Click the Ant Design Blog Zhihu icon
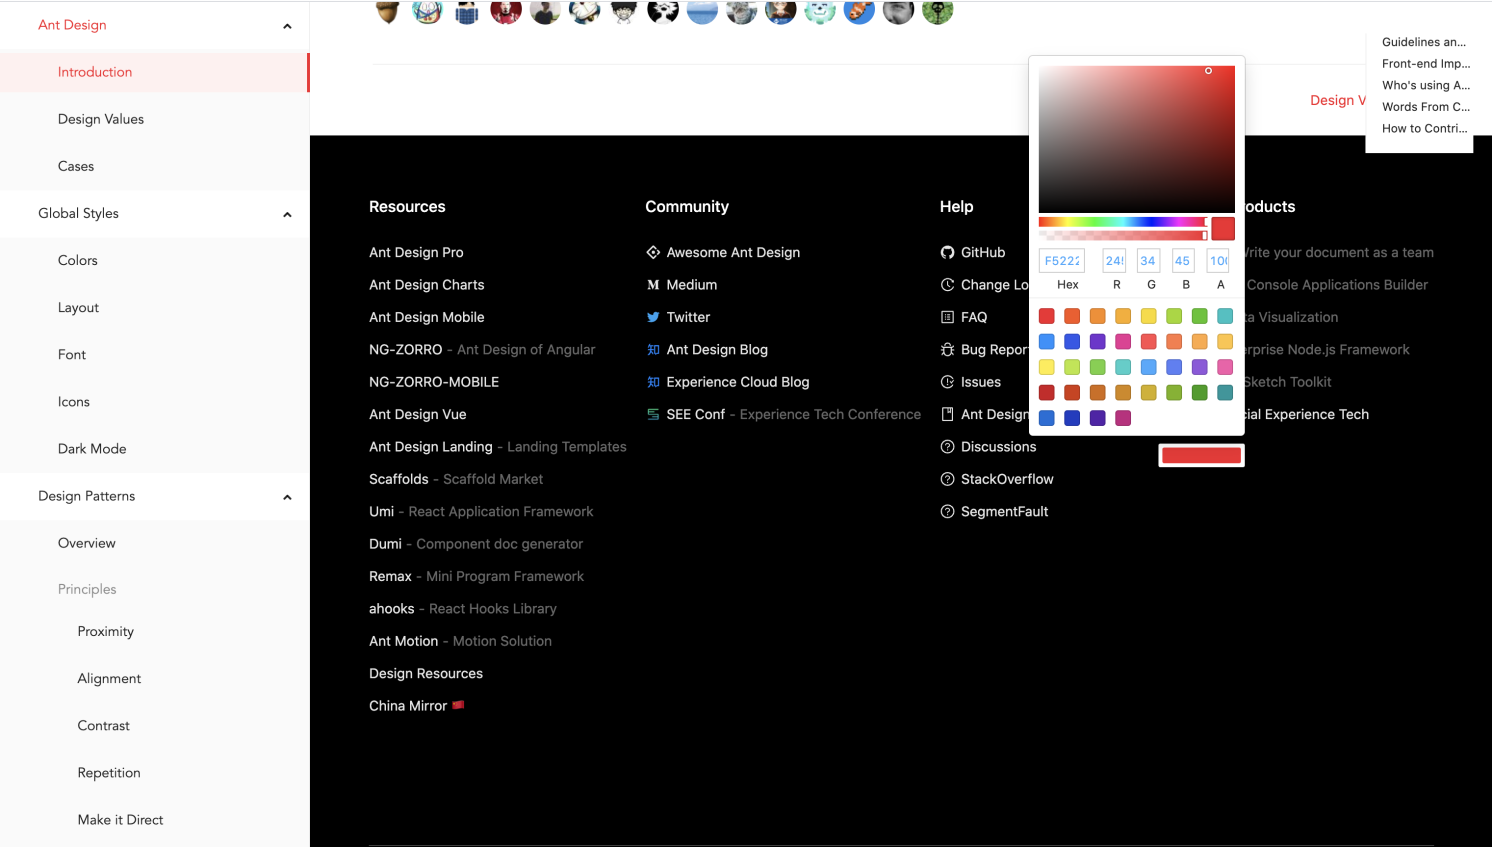Screen dimensions: 1492x847 (x=653, y=350)
